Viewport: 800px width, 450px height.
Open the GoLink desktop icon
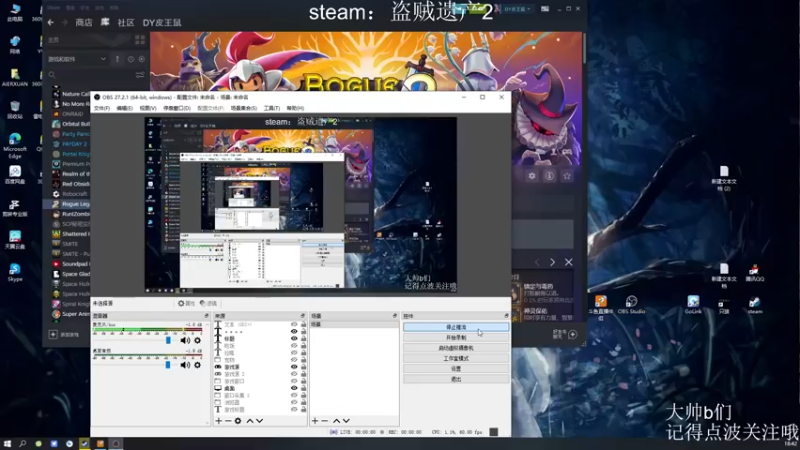pos(693,305)
